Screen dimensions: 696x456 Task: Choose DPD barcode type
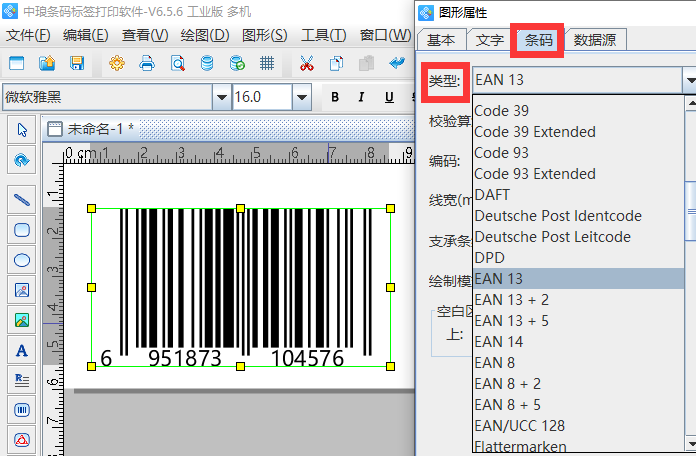click(x=578, y=258)
